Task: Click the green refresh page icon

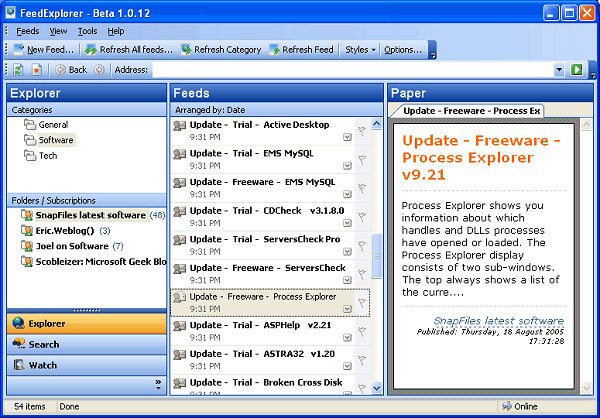Action: click(18, 70)
